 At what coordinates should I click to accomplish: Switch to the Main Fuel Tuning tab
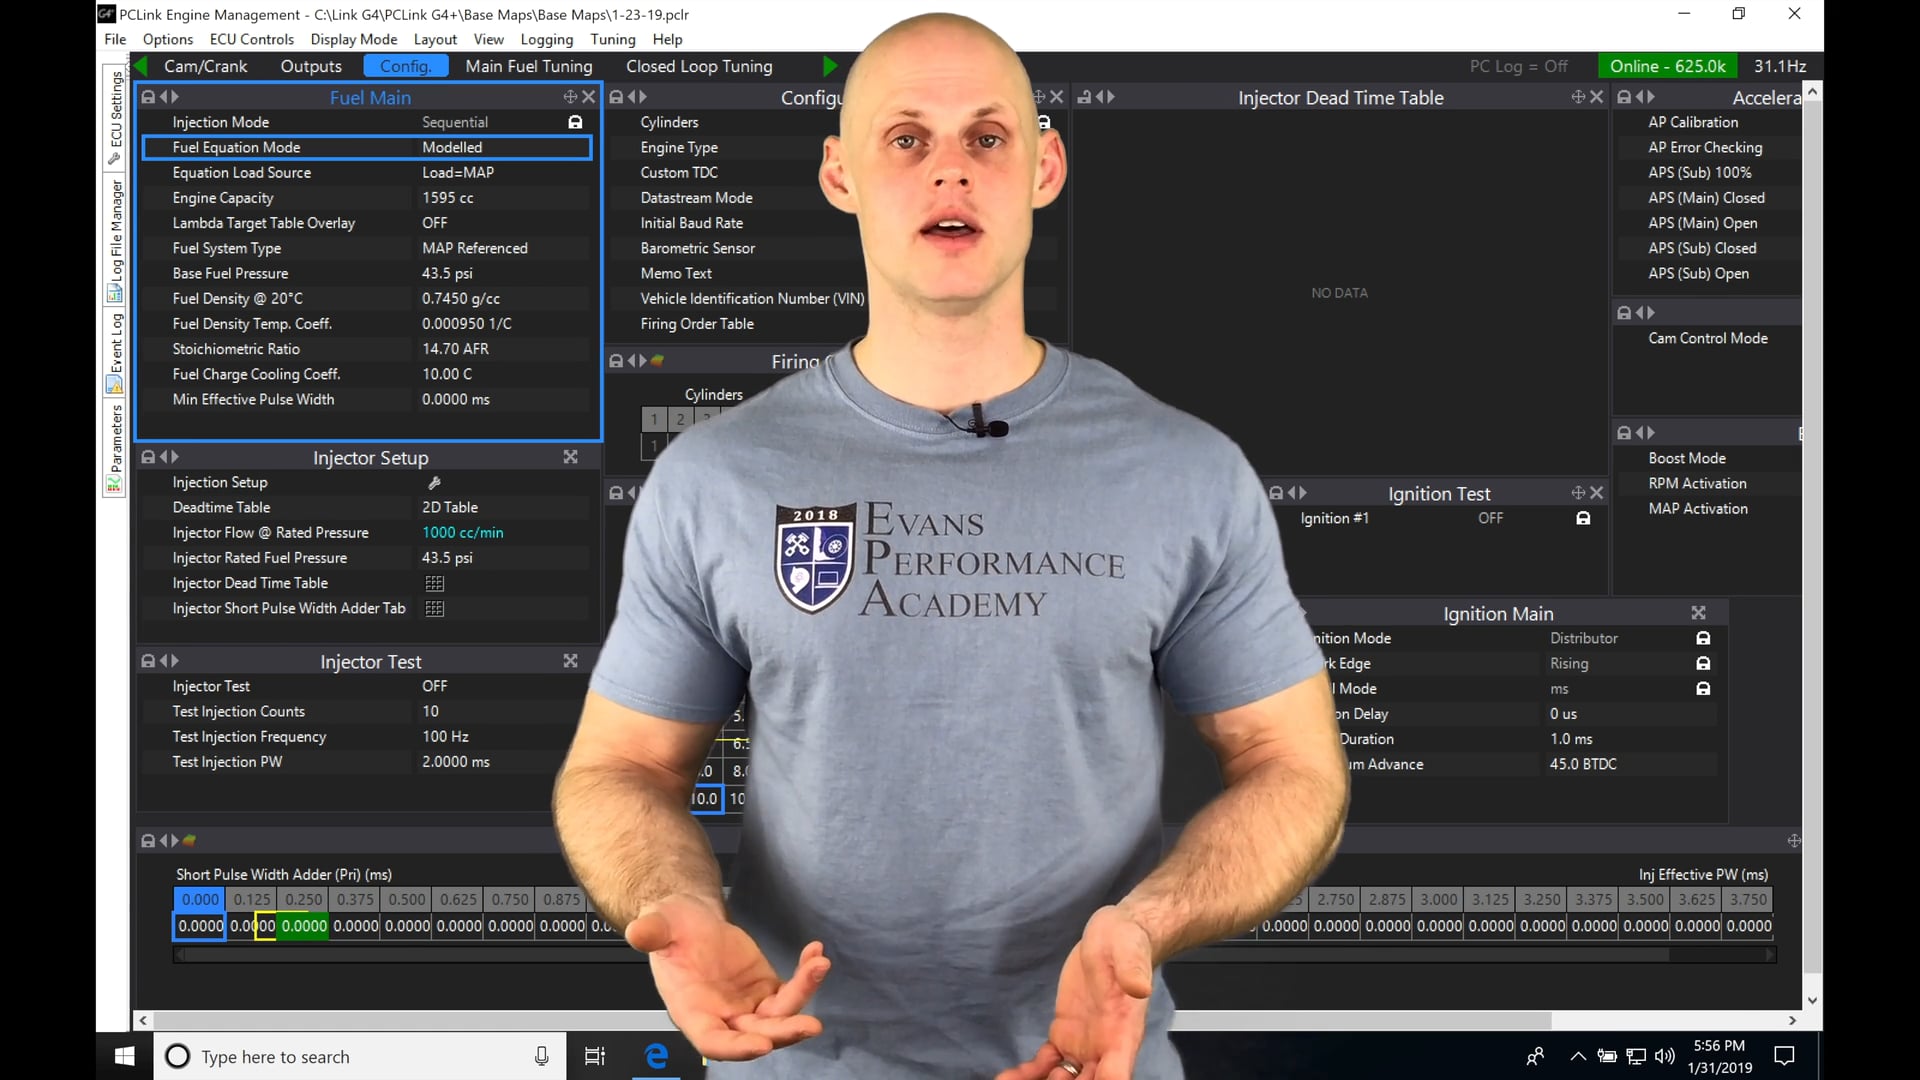pyautogui.click(x=528, y=66)
